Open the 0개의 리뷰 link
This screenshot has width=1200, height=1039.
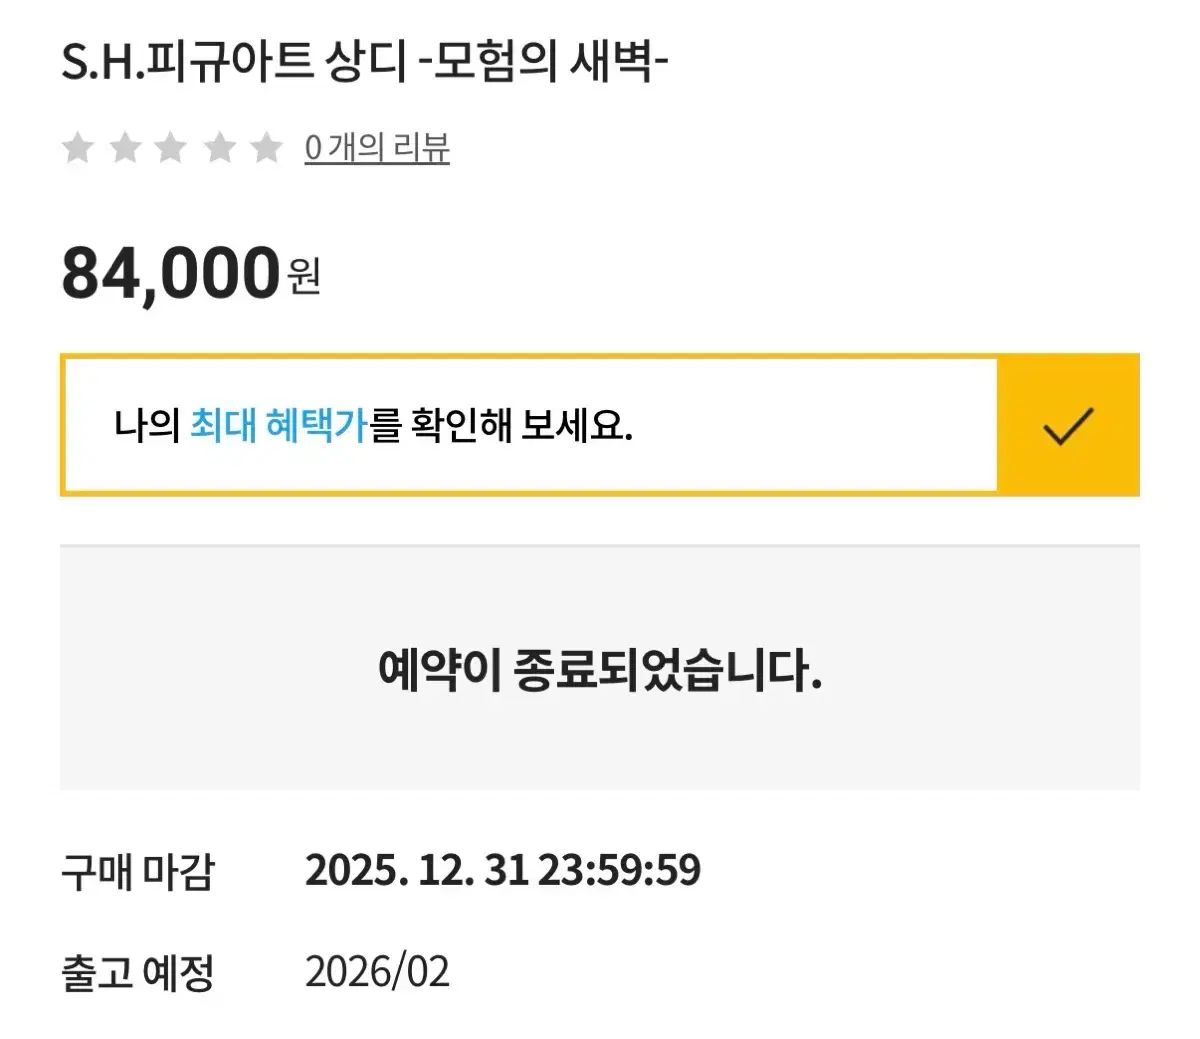coord(377,148)
